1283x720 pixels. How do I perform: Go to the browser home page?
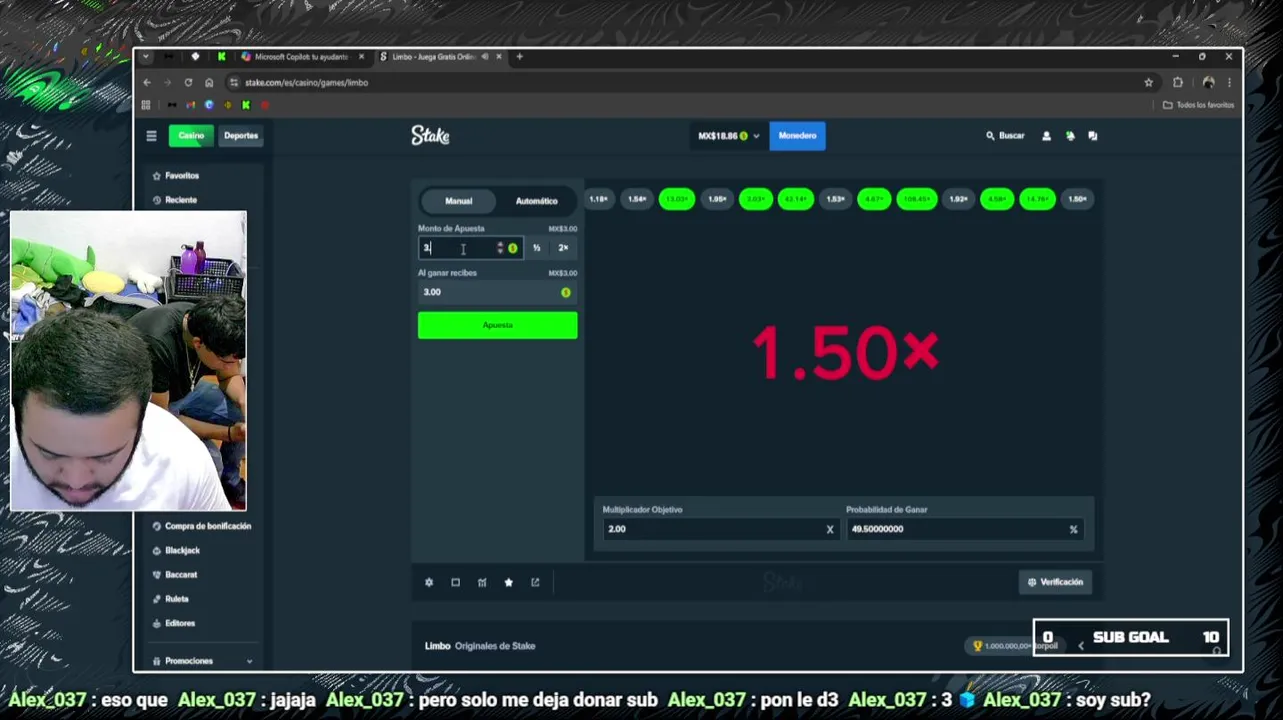(209, 83)
